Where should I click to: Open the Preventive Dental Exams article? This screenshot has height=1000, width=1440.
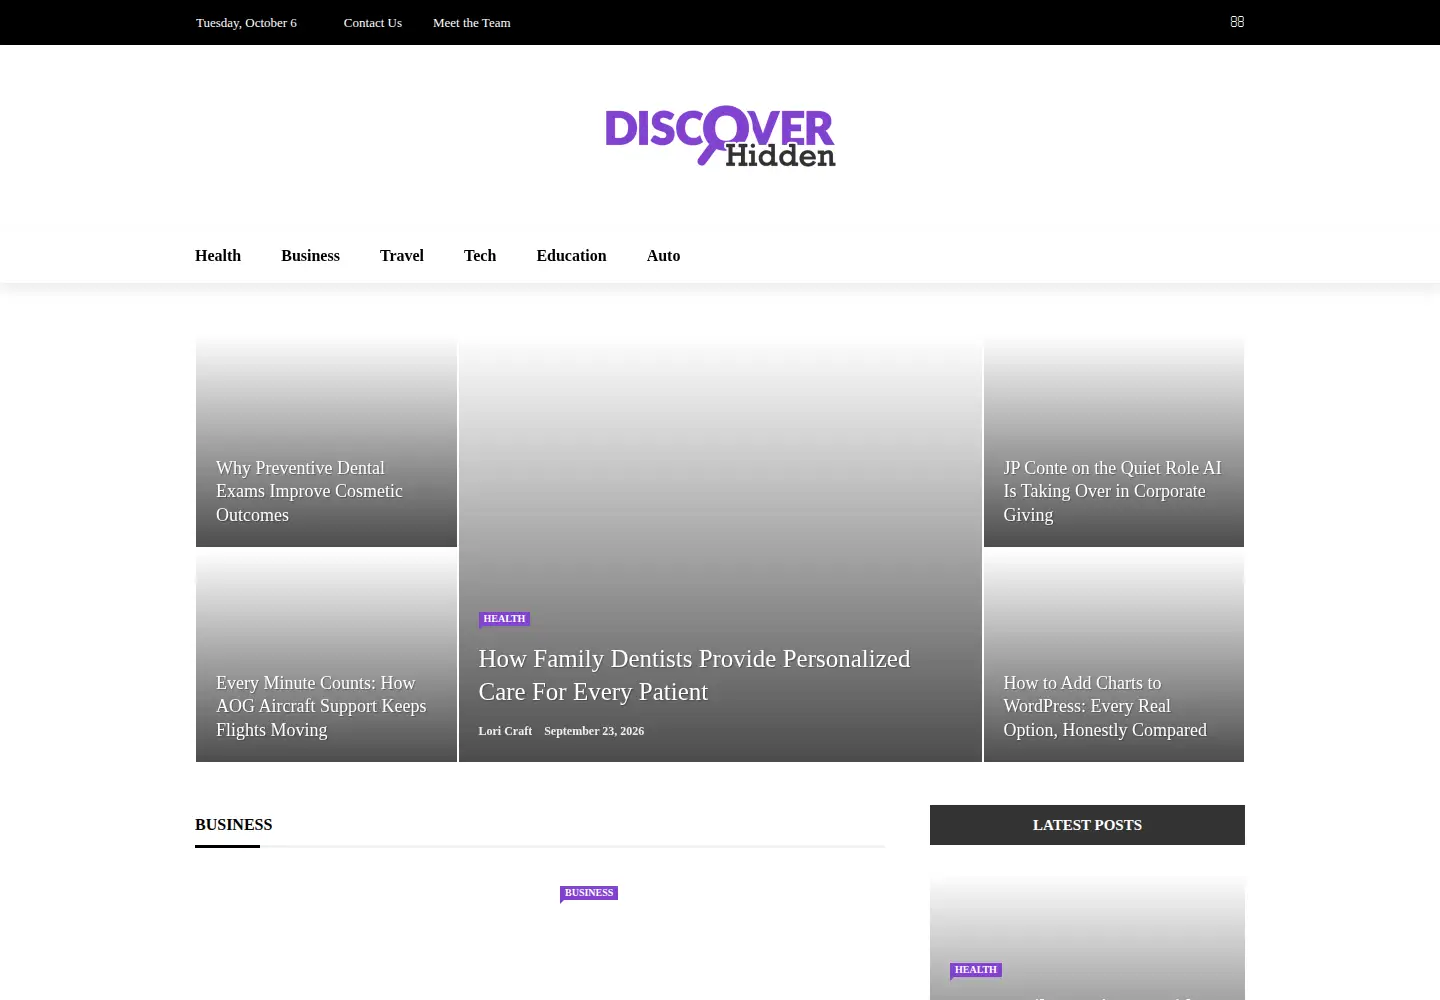tap(309, 491)
